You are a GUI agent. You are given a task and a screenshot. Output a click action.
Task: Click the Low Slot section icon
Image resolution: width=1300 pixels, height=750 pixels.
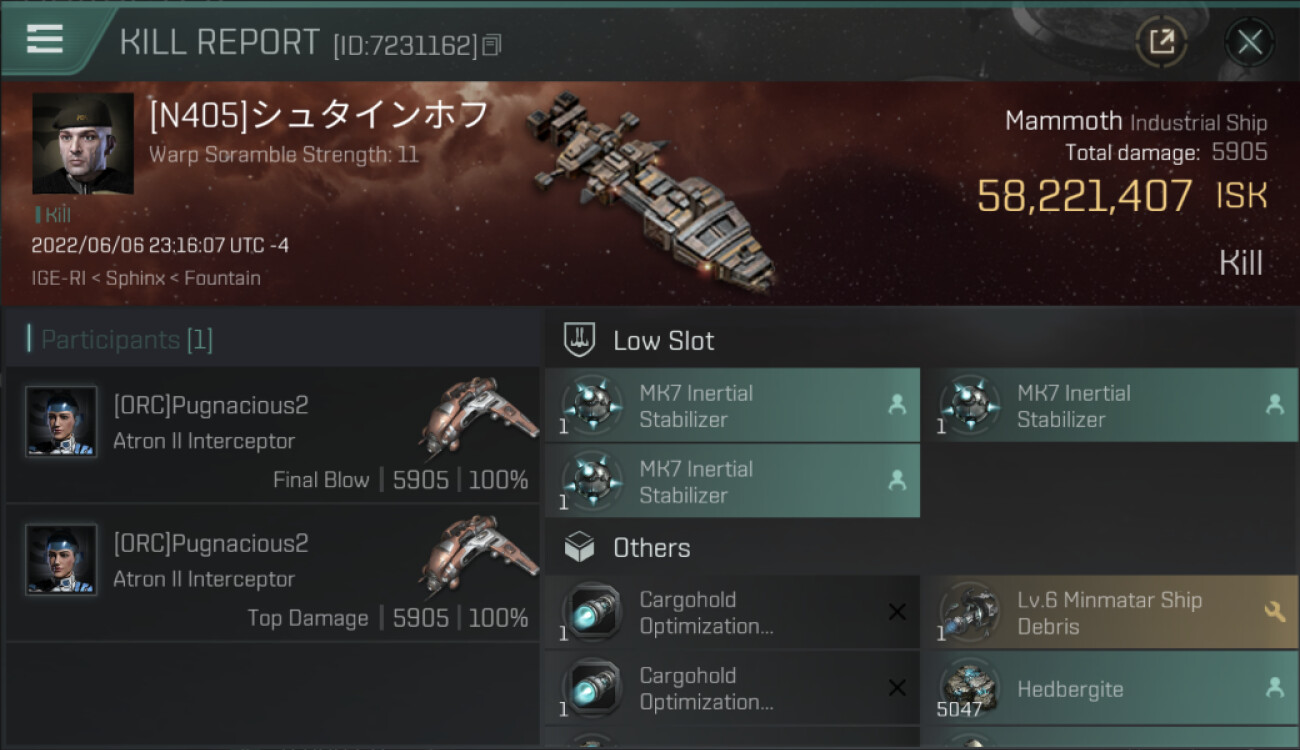pyautogui.click(x=580, y=340)
